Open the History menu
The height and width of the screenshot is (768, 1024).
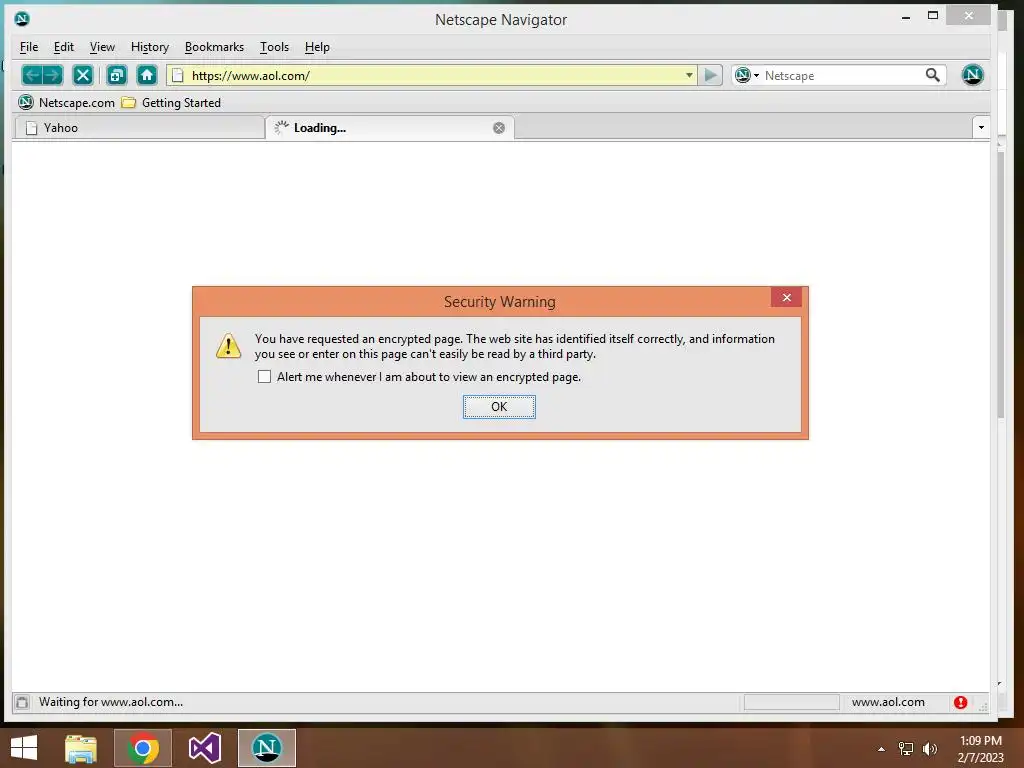tap(150, 47)
